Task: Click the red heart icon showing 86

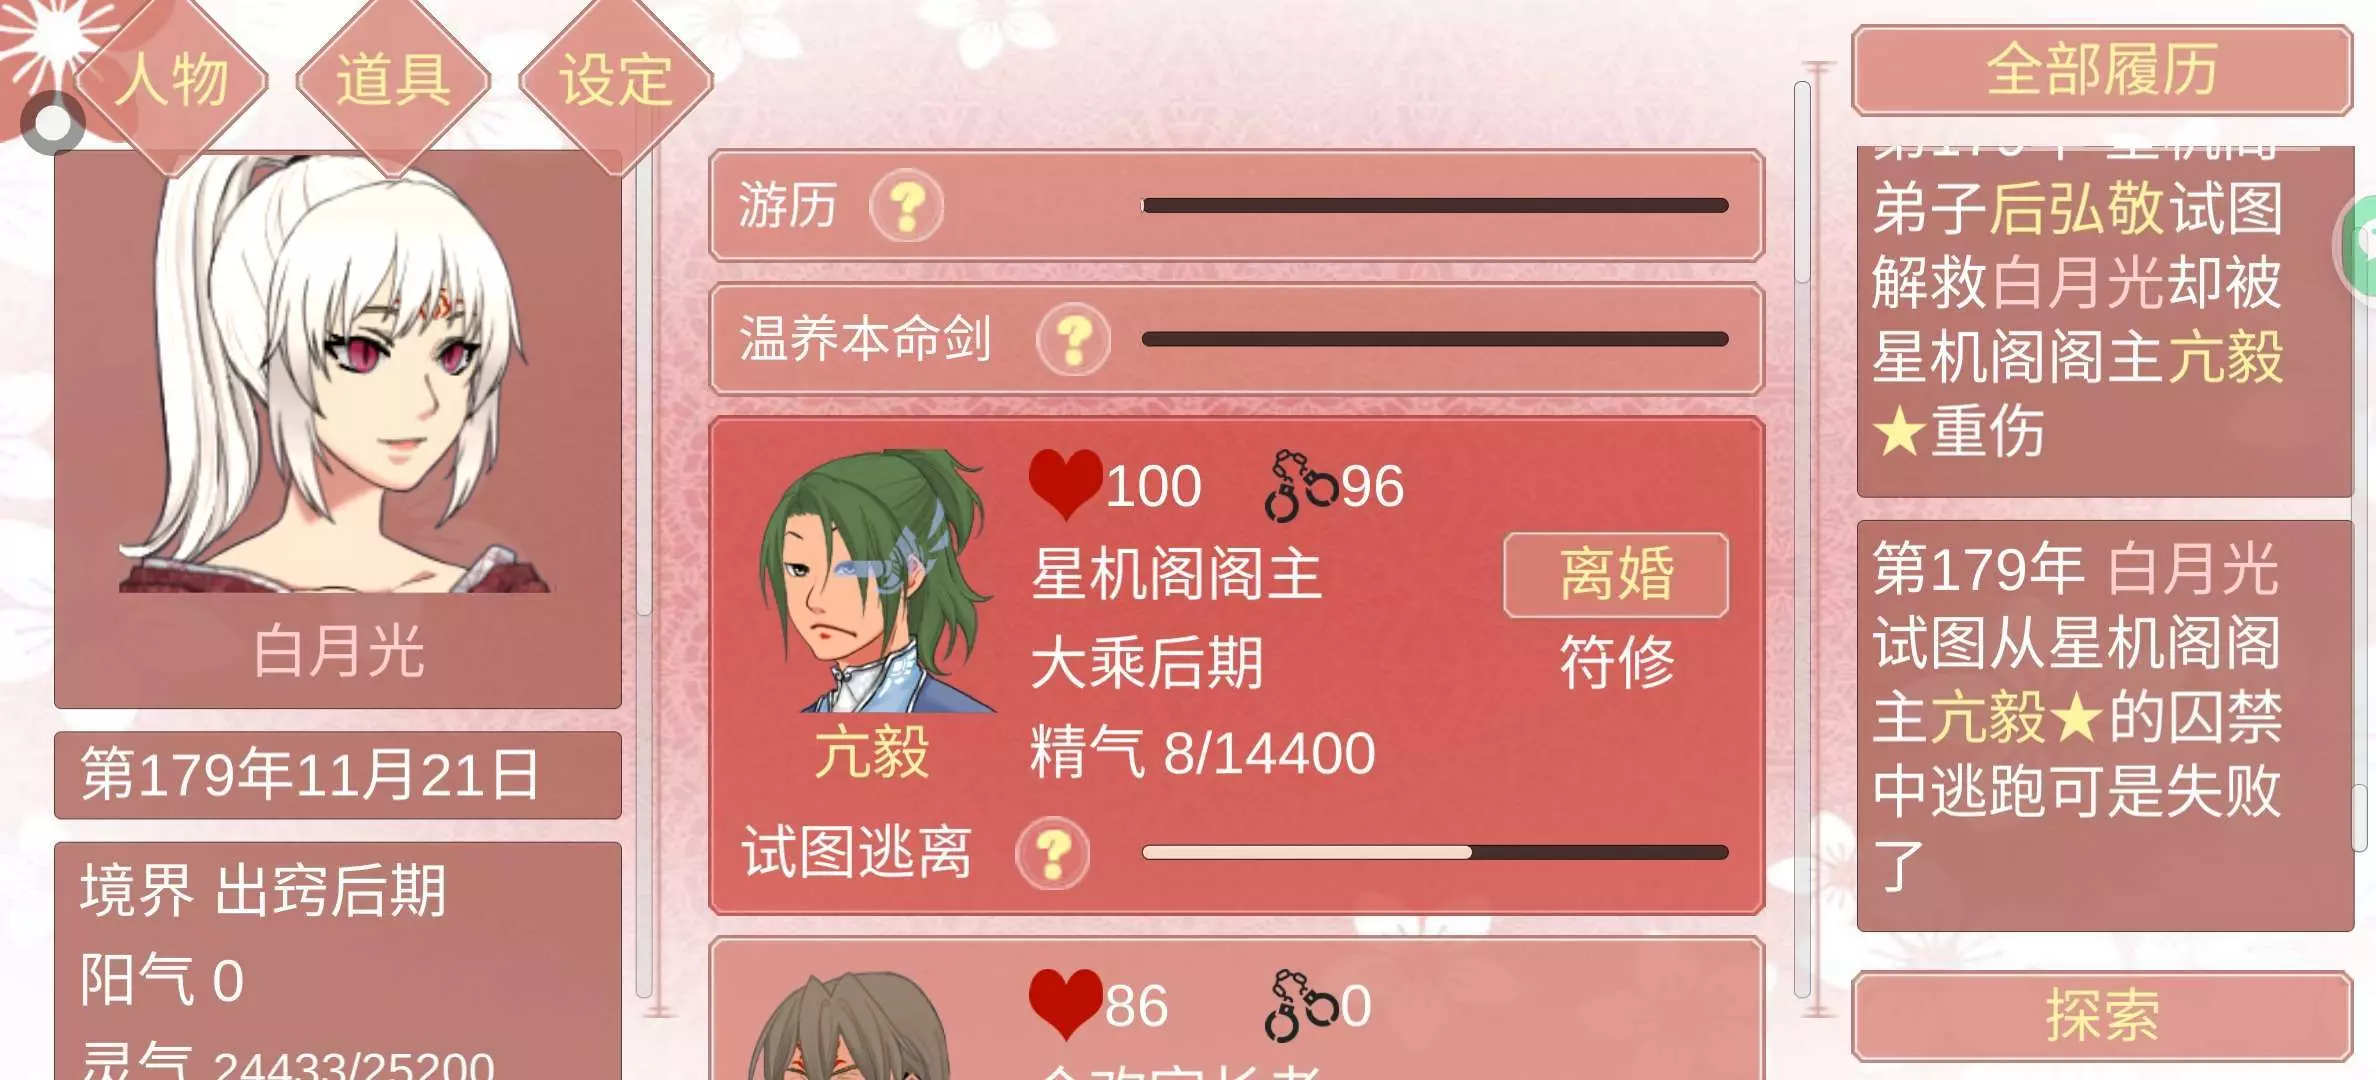Action: coord(1065,1004)
